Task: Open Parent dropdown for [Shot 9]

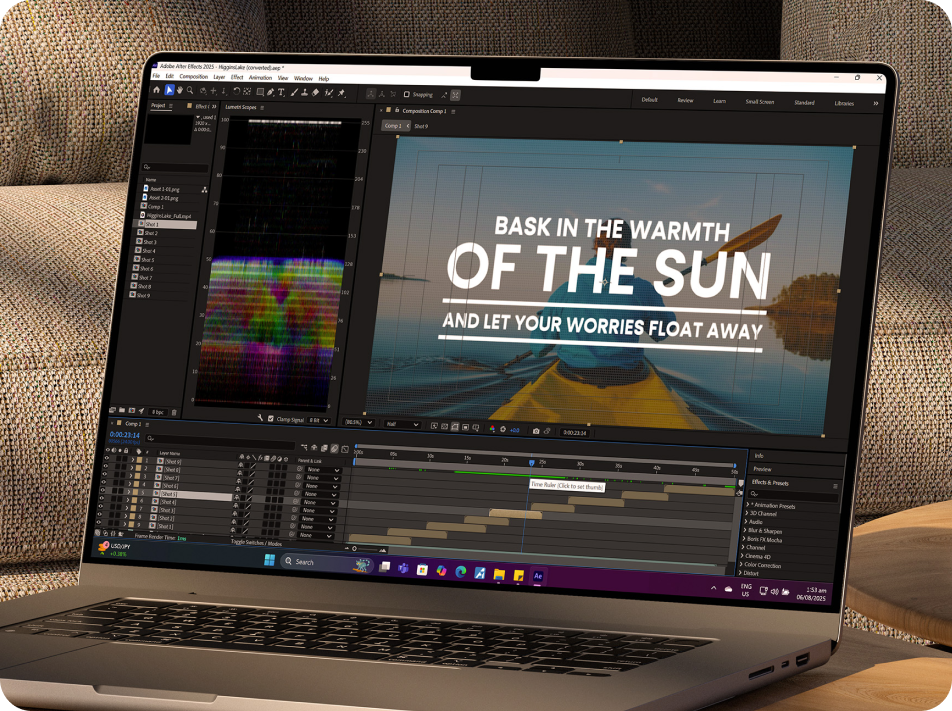Action: click(x=324, y=470)
